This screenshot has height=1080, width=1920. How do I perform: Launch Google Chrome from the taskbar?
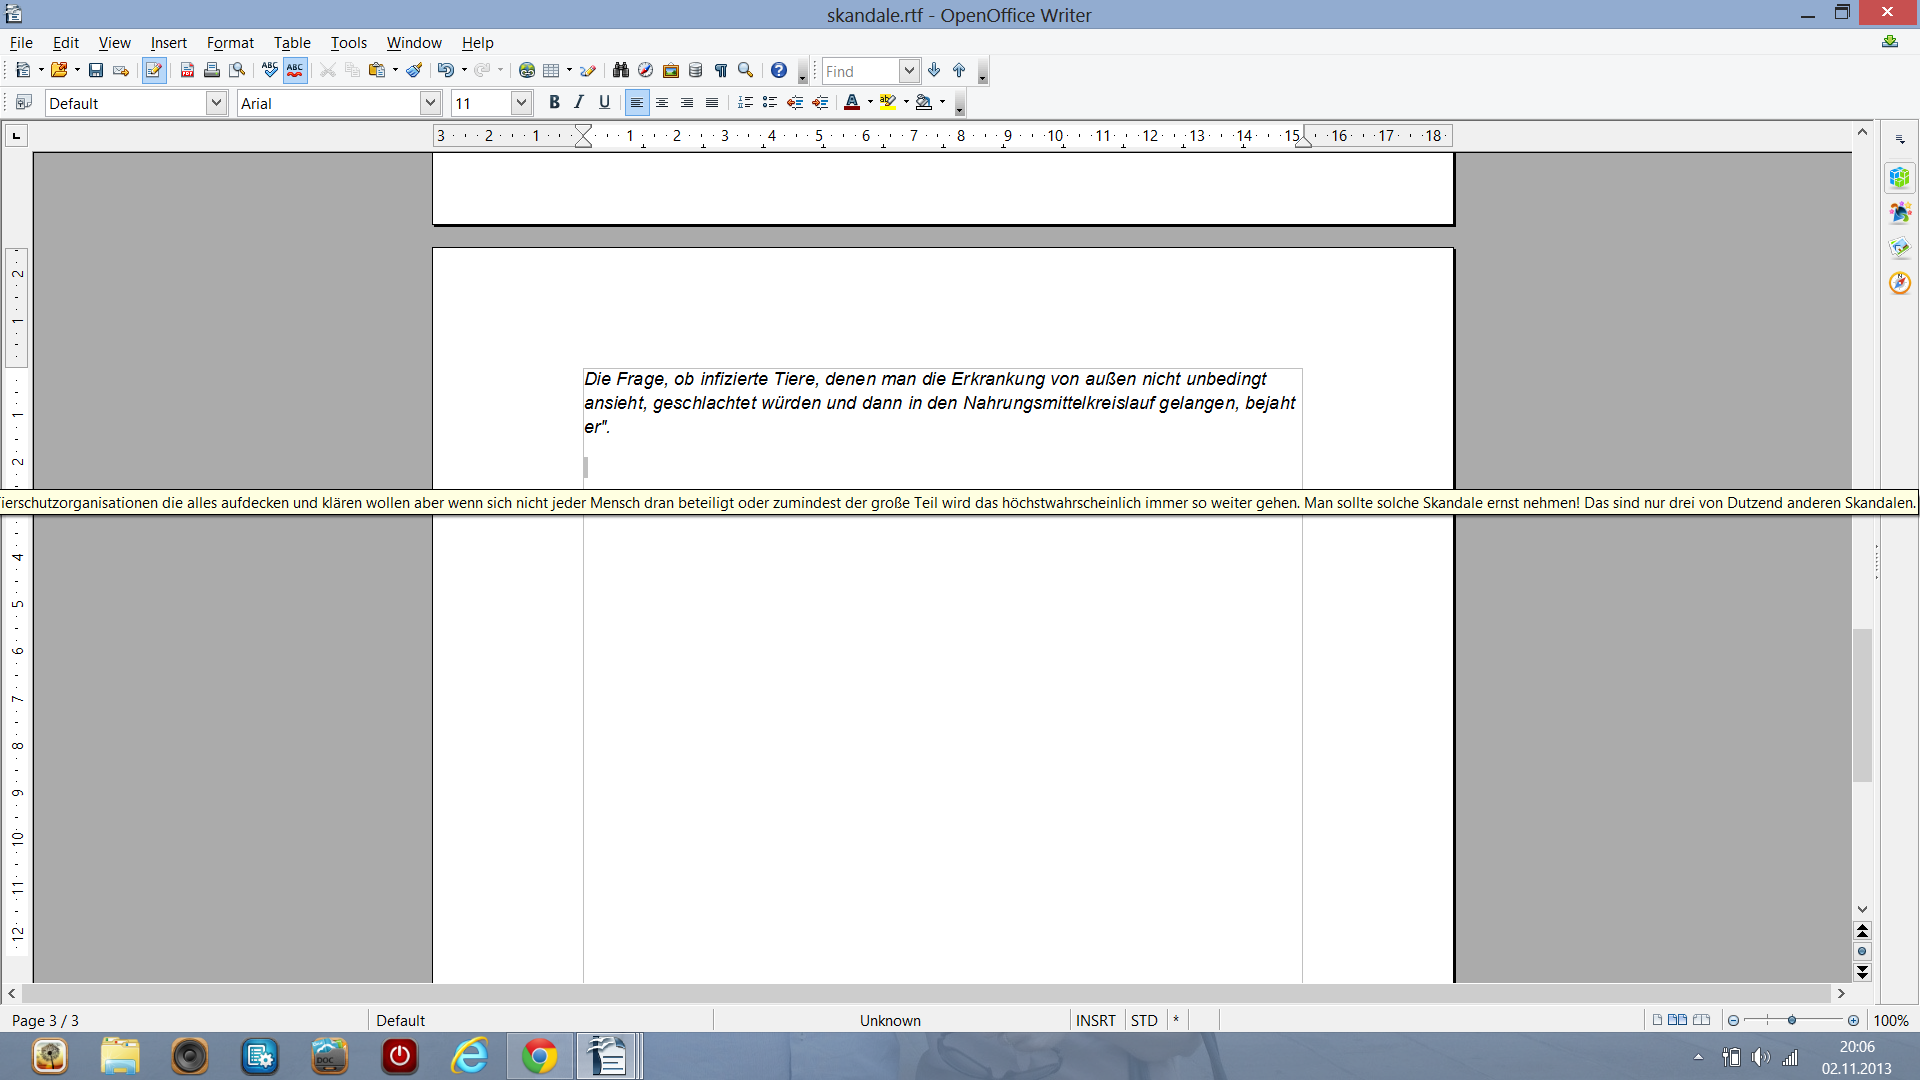pos(539,1056)
